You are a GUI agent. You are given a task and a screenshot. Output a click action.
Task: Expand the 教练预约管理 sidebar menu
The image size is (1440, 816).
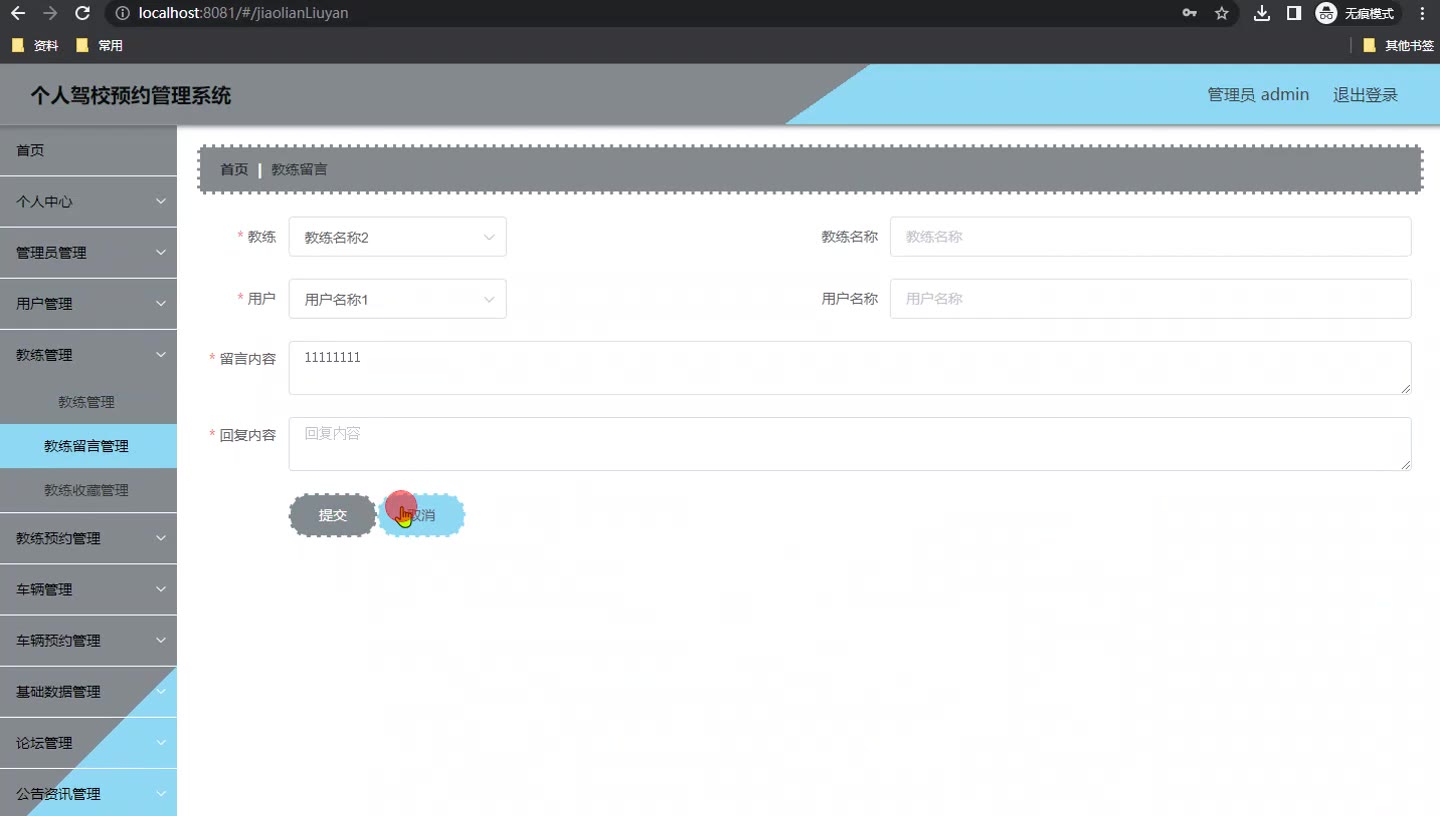tap(88, 539)
